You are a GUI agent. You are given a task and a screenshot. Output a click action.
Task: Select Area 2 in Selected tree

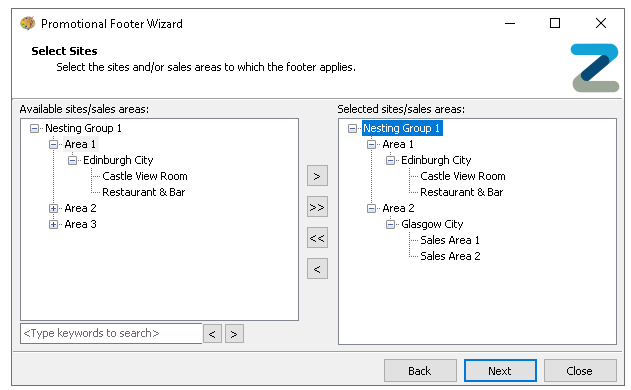[398, 208]
